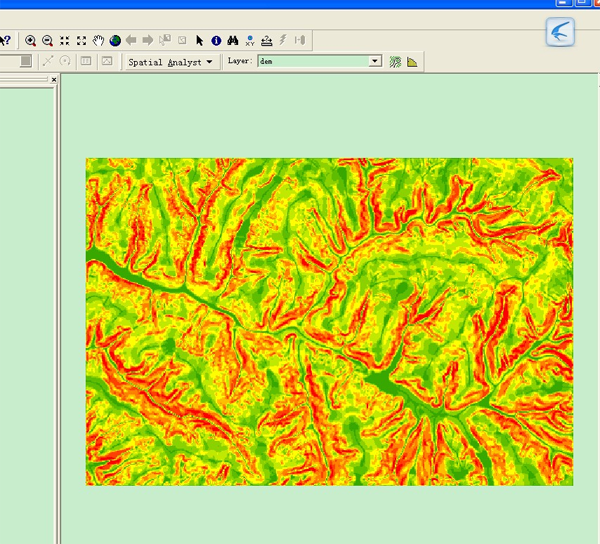Image resolution: width=600 pixels, height=544 pixels.
Task: Click the Go To XY icon
Action: 249,41
